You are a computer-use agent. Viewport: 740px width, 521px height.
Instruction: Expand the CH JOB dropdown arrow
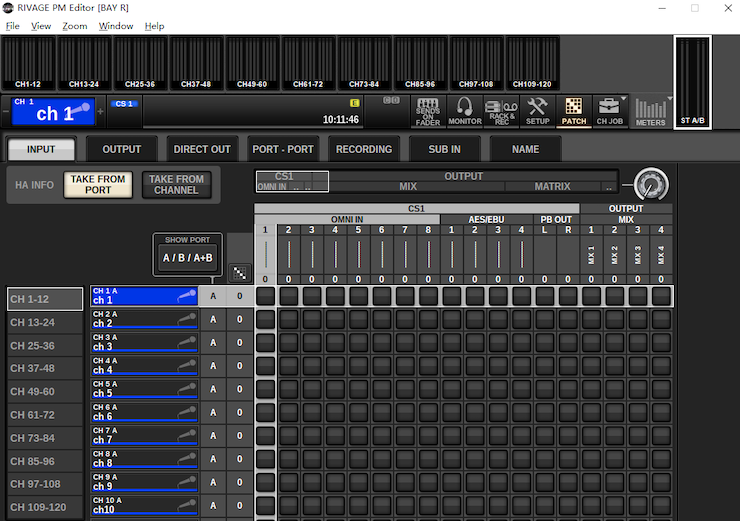click(624, 100)
